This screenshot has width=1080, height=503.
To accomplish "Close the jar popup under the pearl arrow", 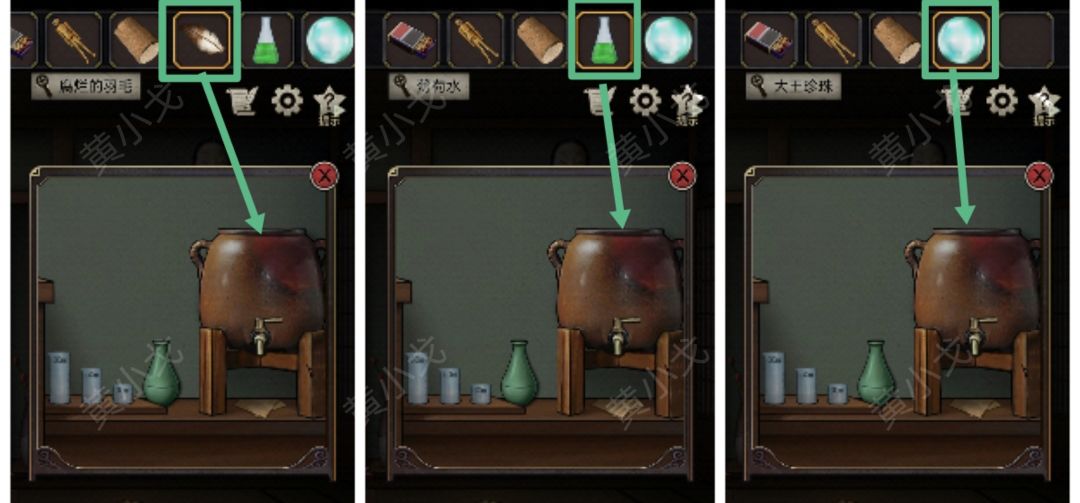I will (x=1039, y=176).
